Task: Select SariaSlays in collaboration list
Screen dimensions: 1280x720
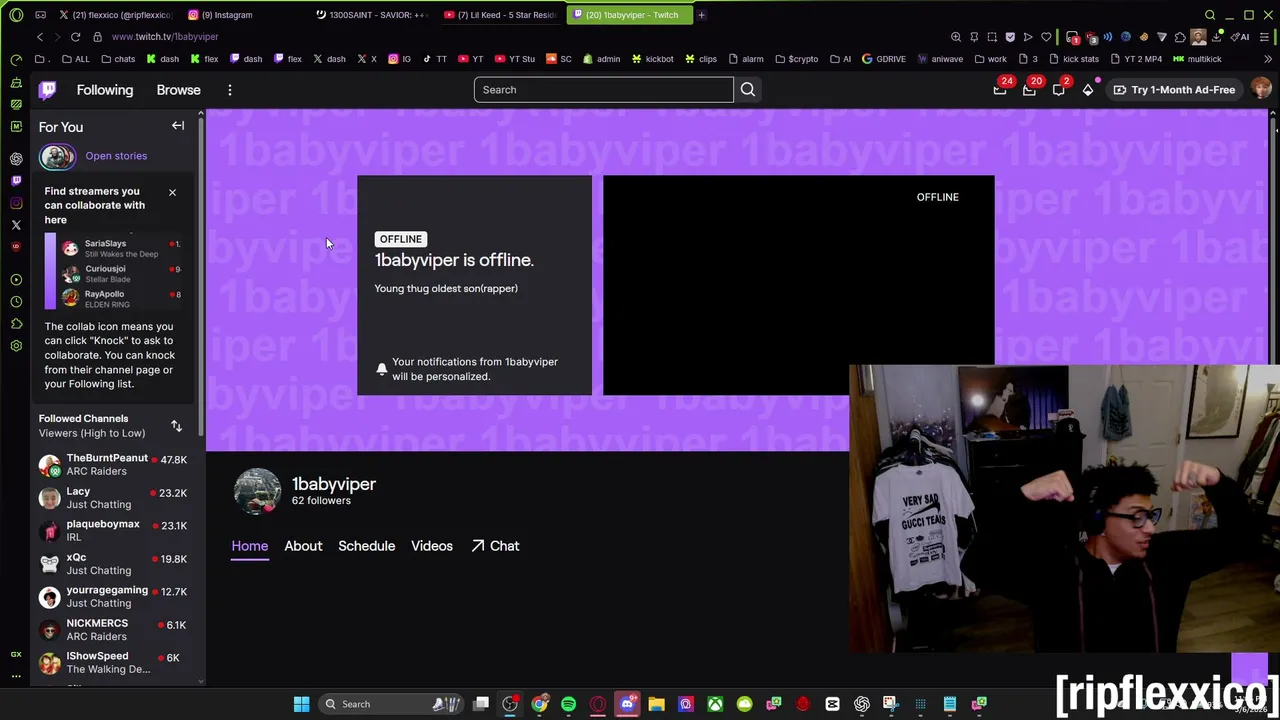Action: coord(120,248)
